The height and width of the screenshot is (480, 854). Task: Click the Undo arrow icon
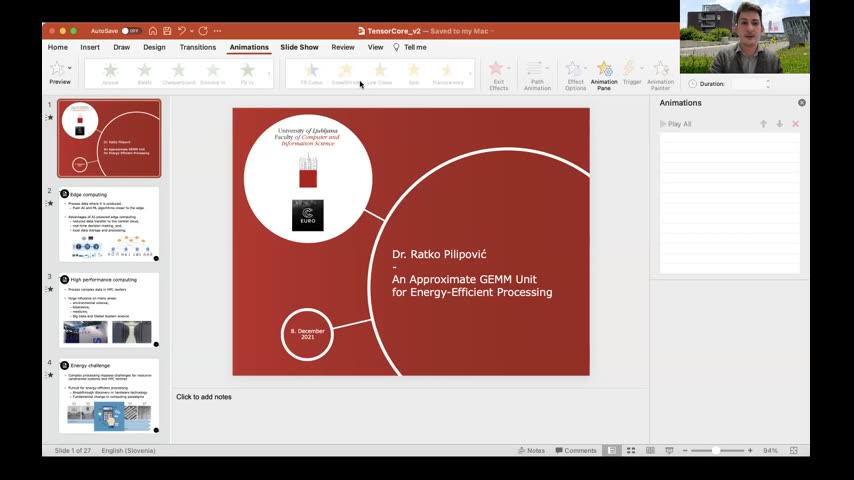(181, 31)
